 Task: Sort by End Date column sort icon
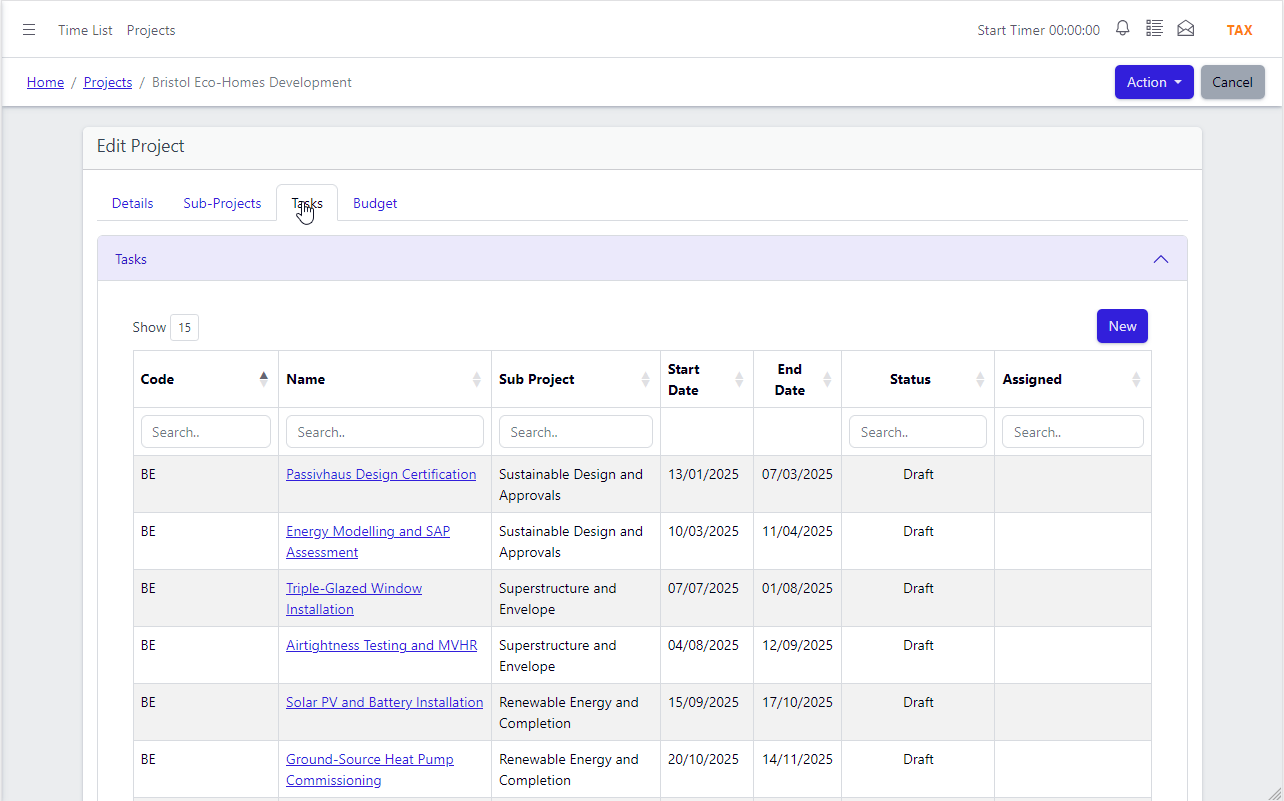click(827, 379)
